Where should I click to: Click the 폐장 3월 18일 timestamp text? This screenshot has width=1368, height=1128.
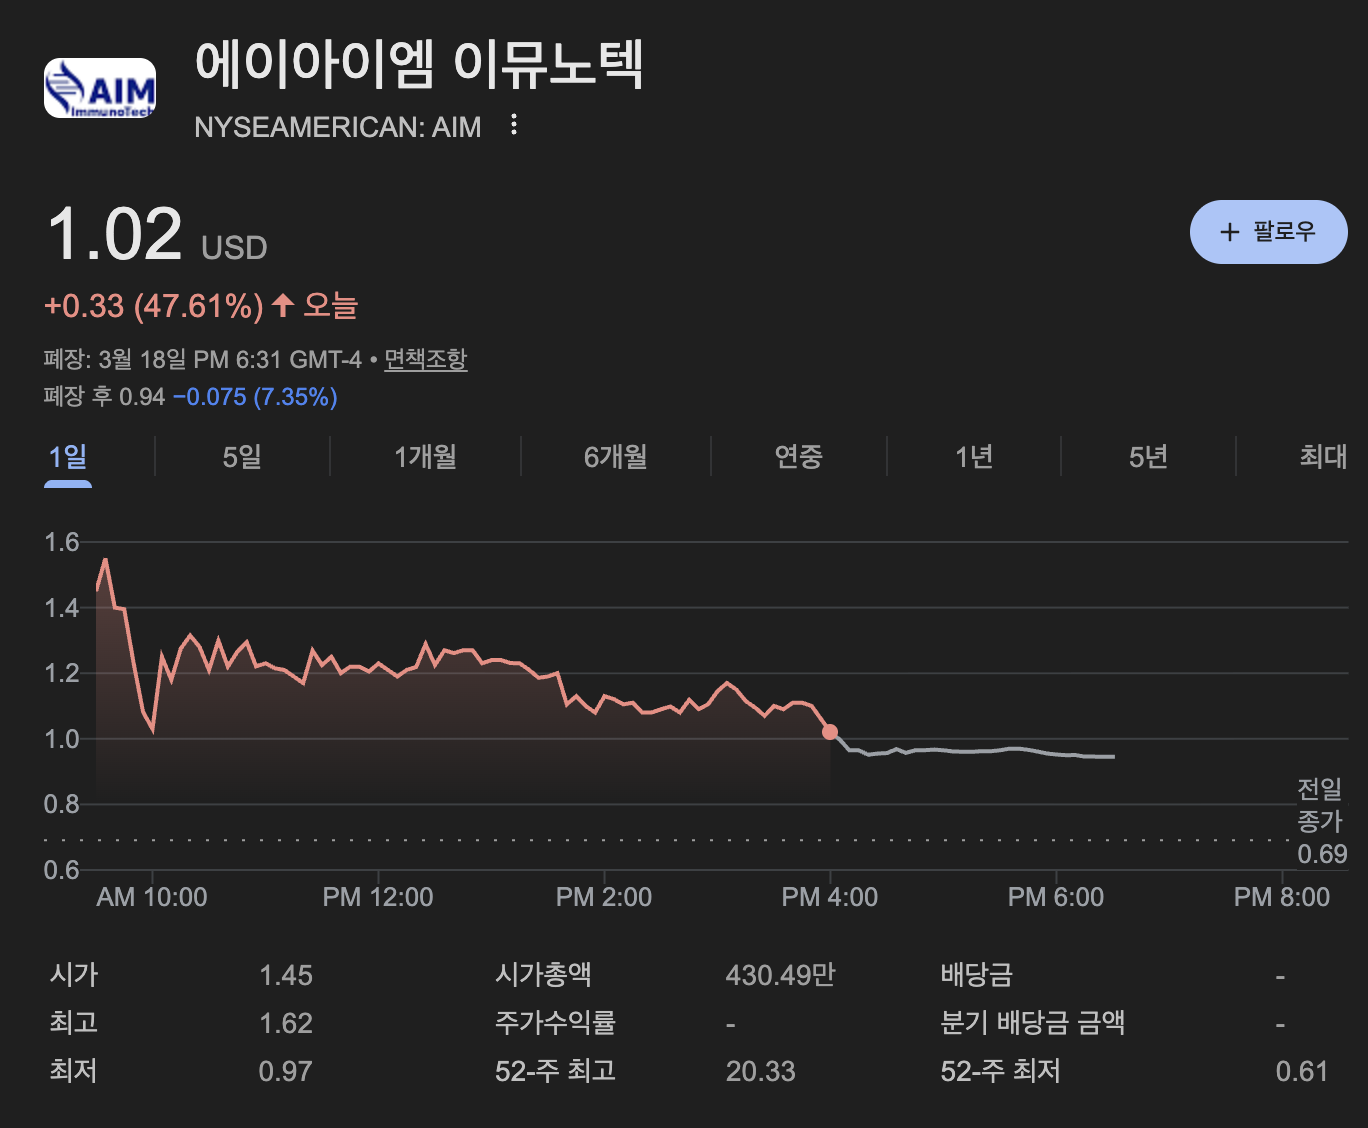click(x=203, y=359)
